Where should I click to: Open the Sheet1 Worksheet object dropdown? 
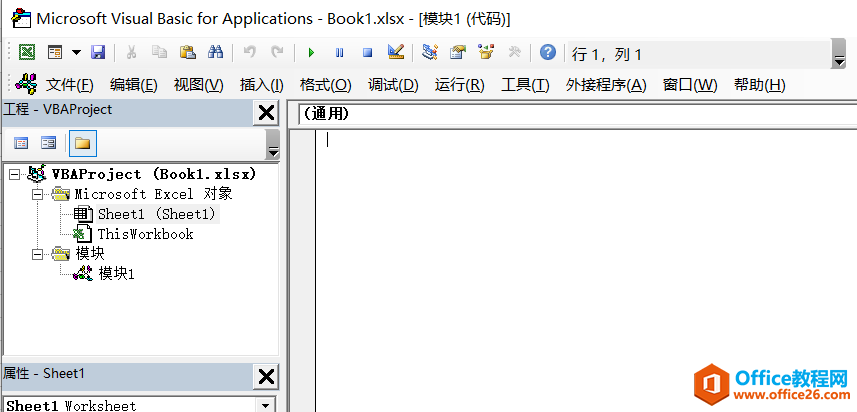pos(266,405)
